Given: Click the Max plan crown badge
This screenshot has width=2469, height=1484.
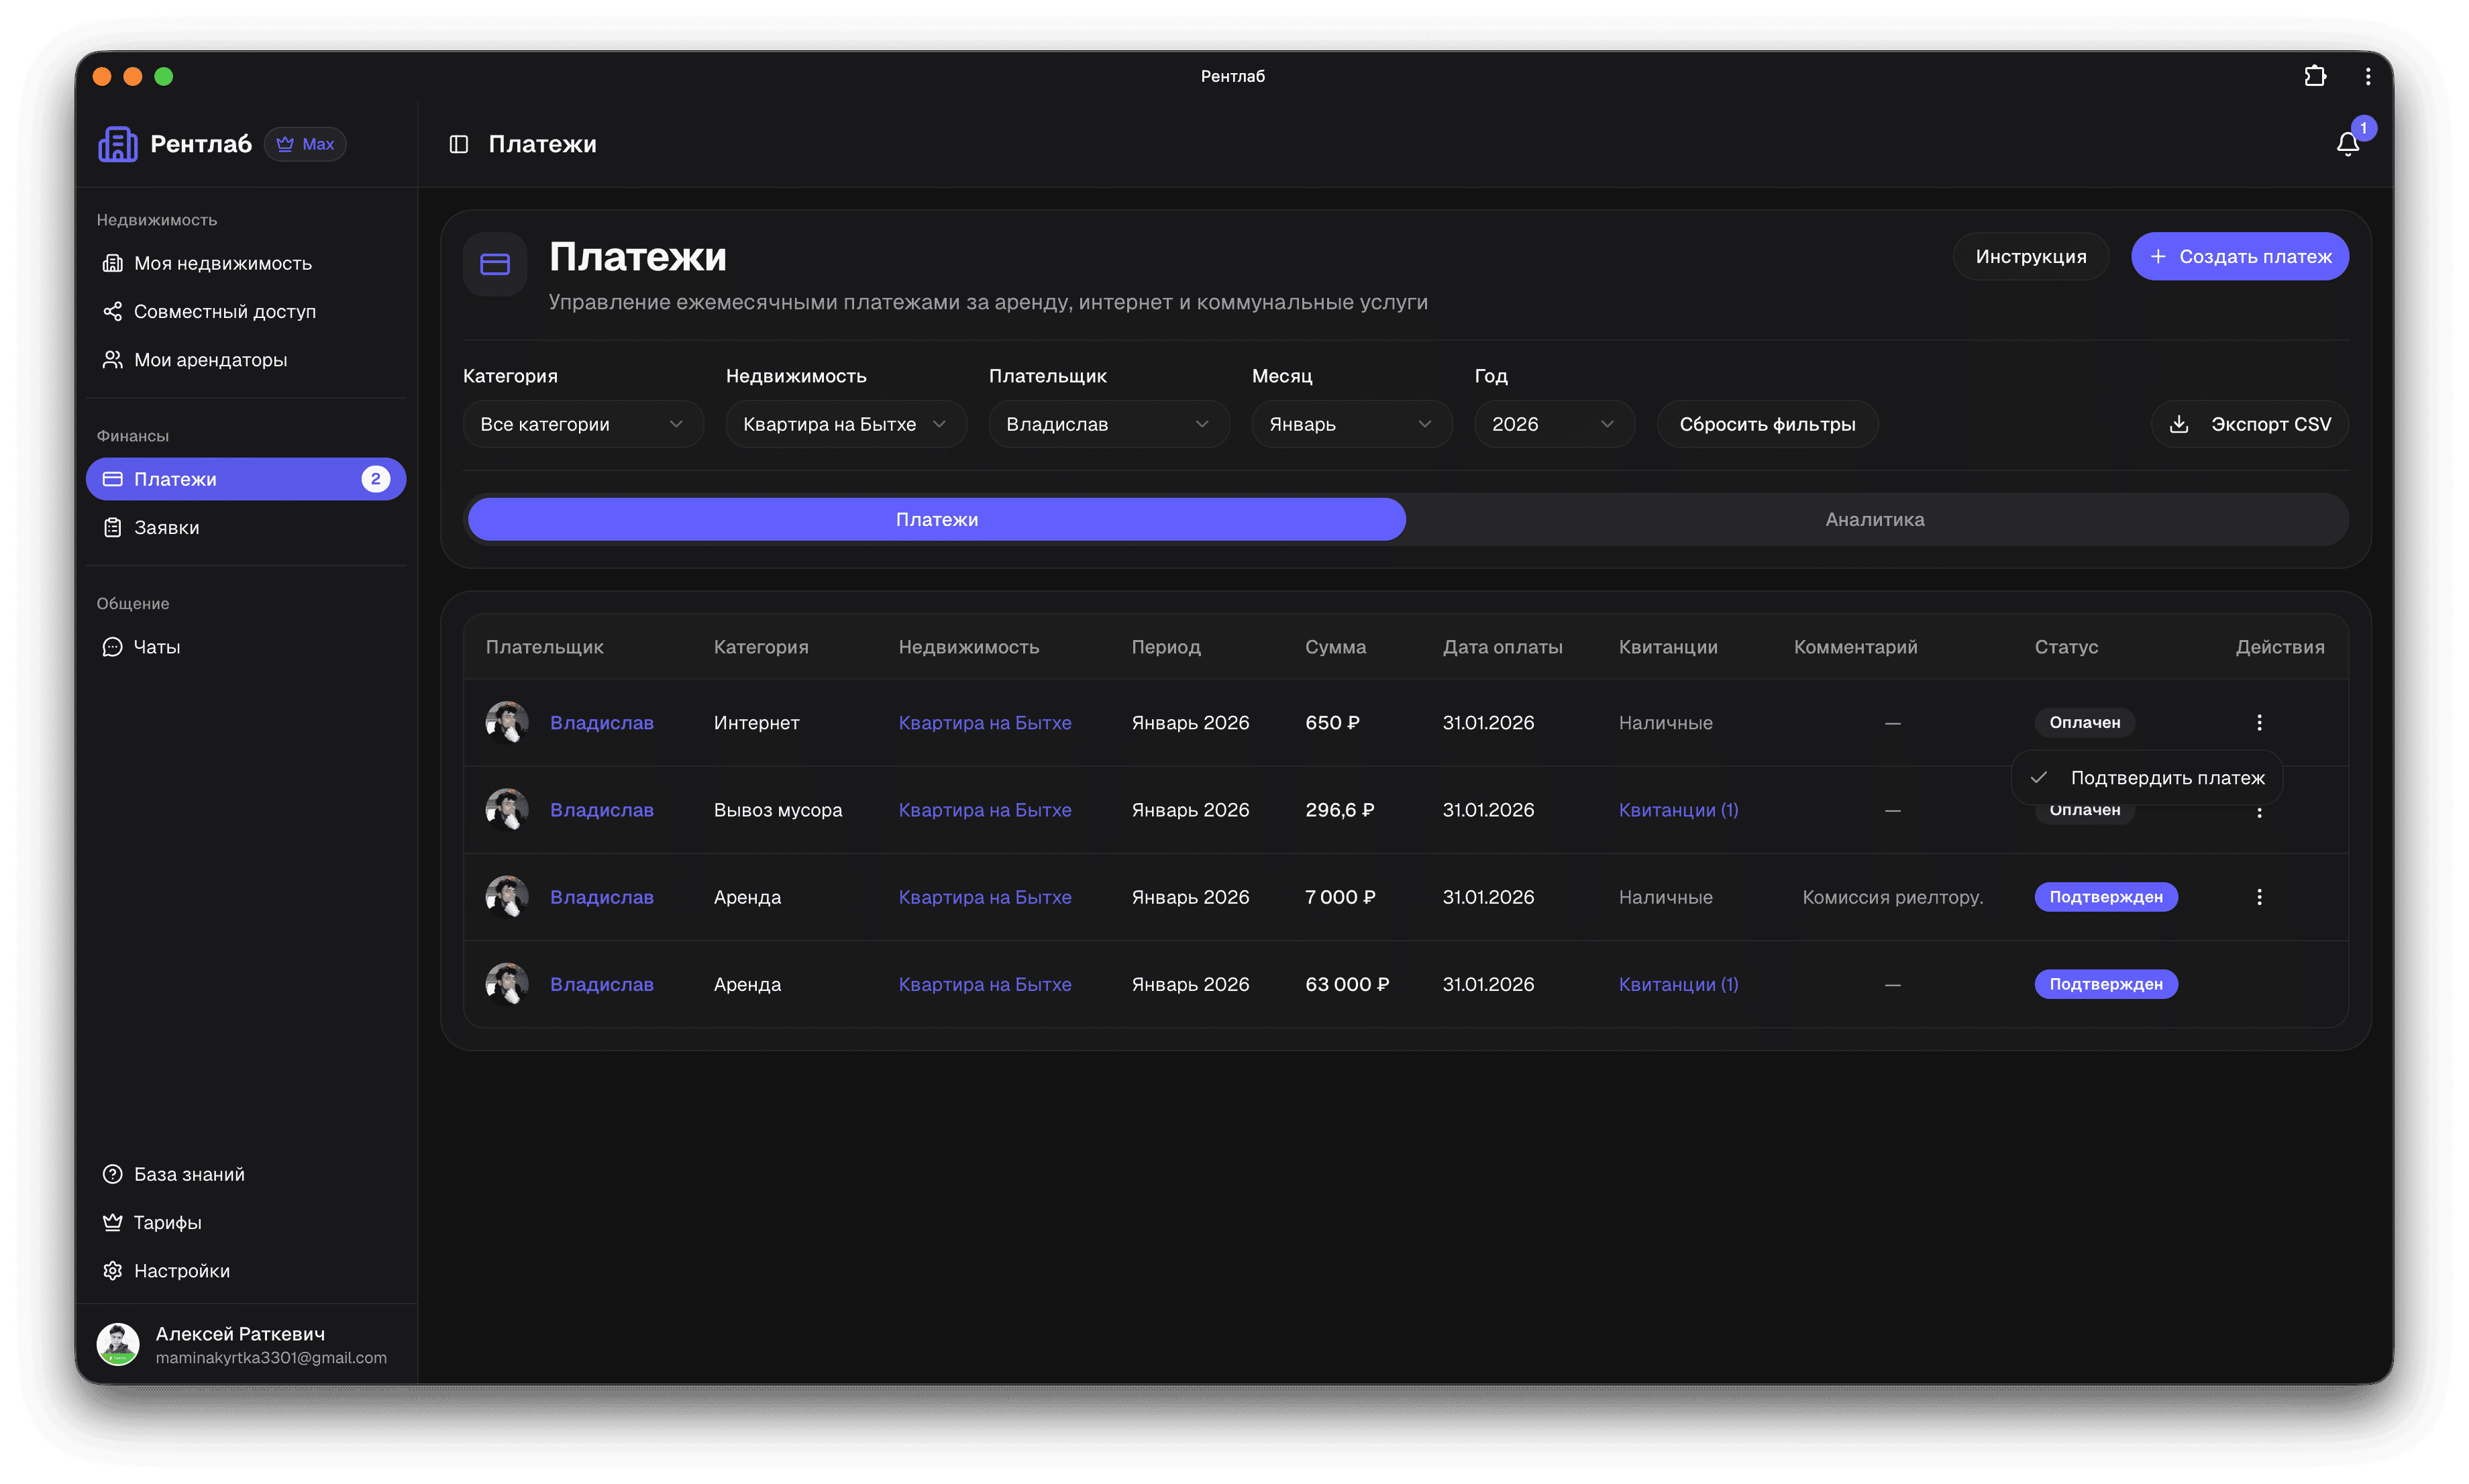Looking at the screenshot, I should (x=305, y=144).
